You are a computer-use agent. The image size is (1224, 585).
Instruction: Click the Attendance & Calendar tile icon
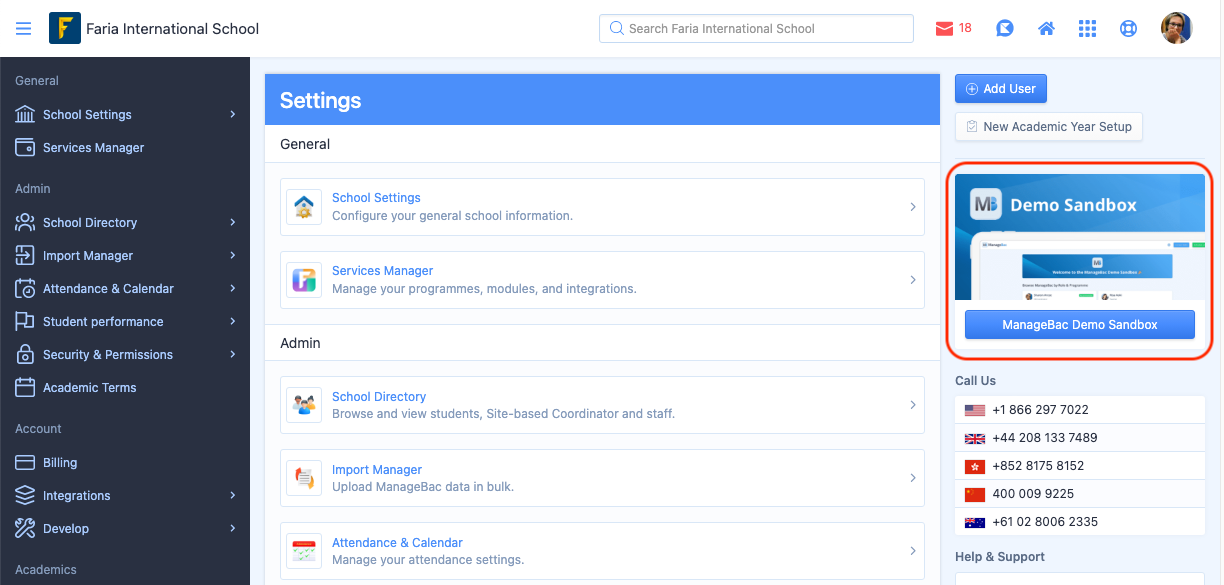304,551
